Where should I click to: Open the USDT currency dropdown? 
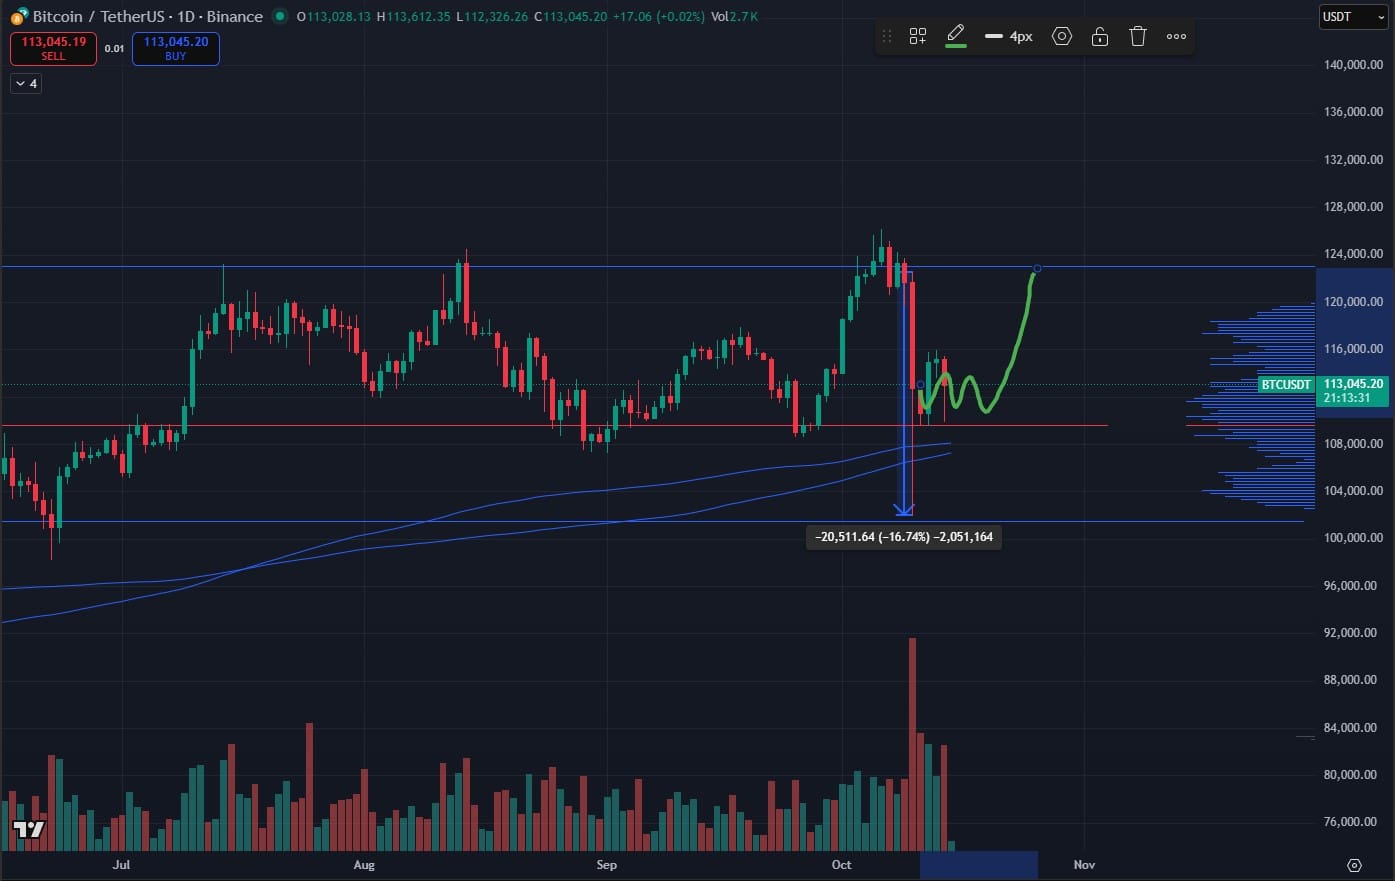click(1353, 17)
